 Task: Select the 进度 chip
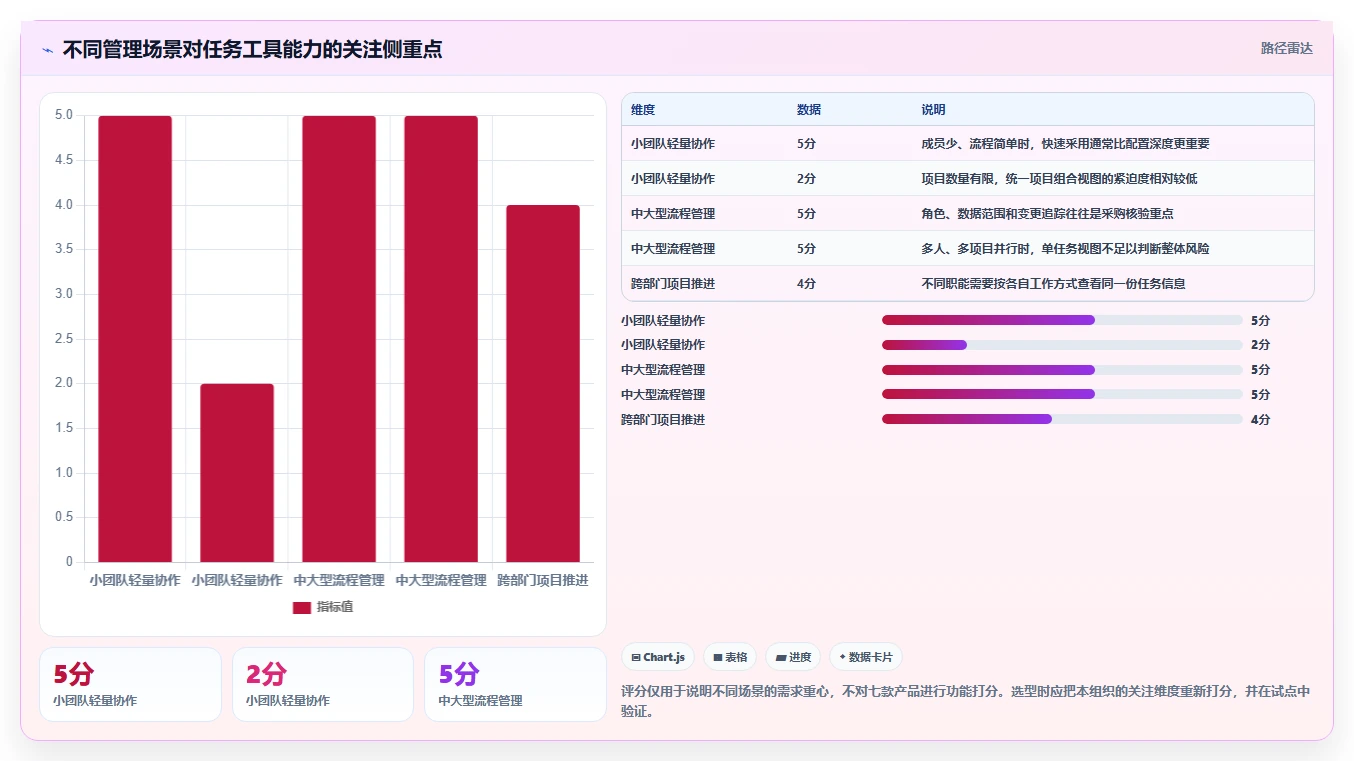[793, 657]
